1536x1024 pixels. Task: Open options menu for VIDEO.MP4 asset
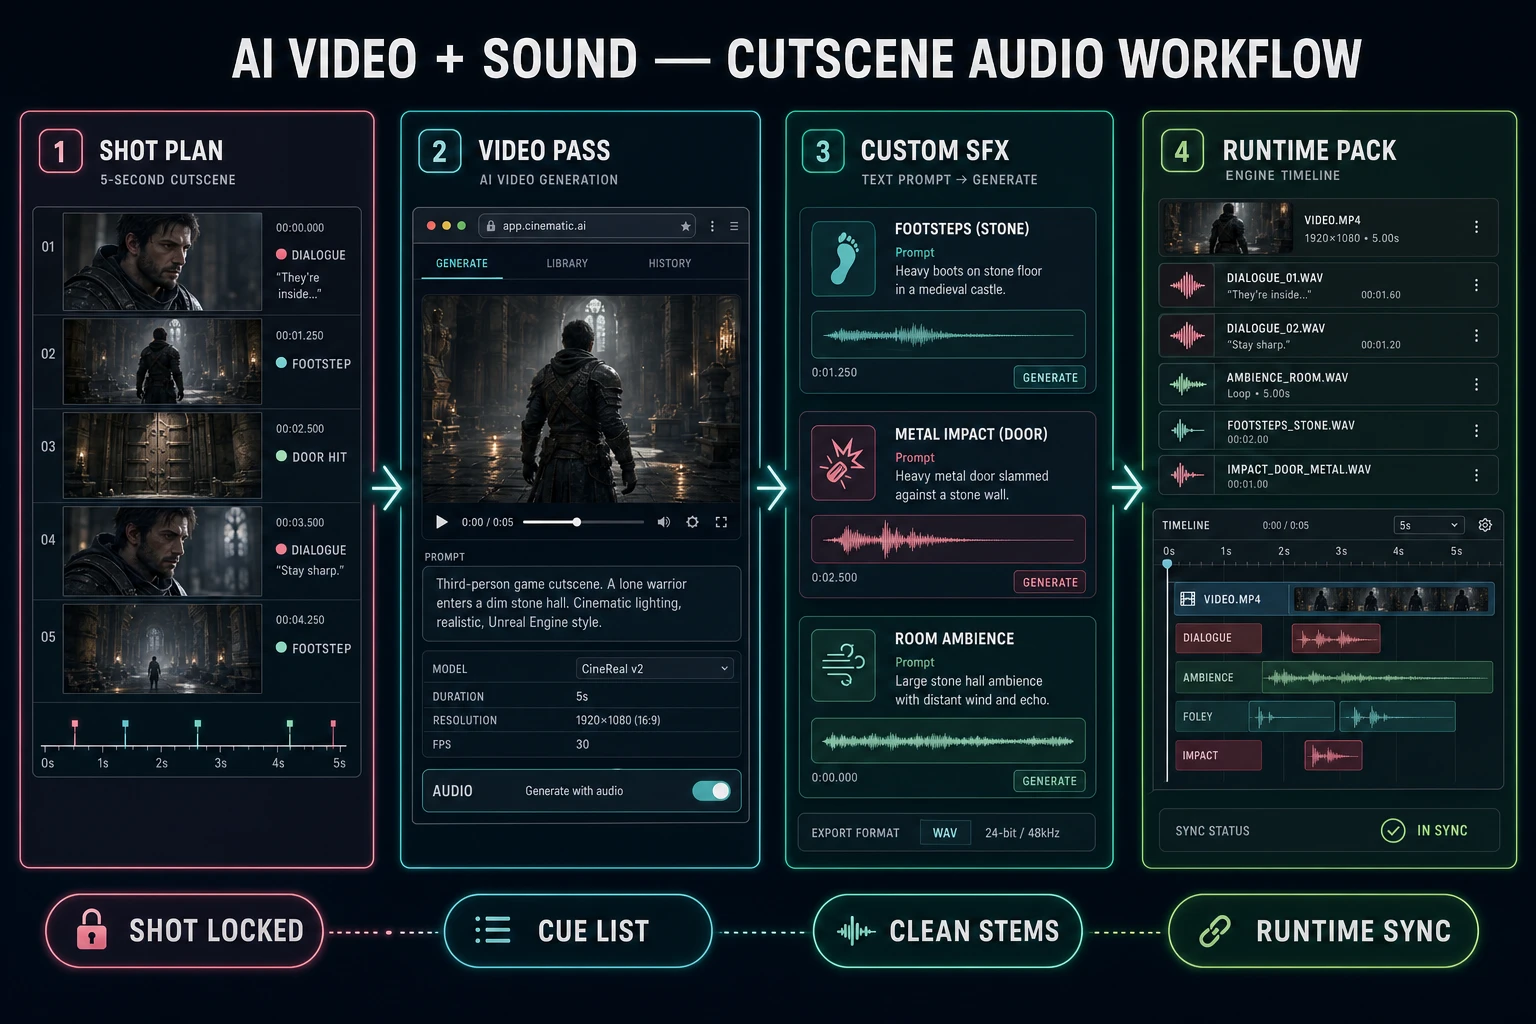[1476, 228]
